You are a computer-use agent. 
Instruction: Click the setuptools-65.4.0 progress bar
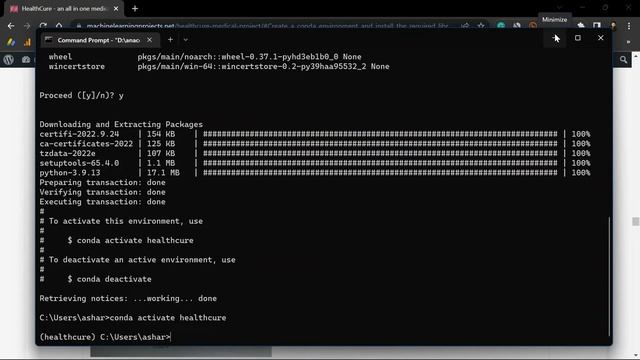[x=380, y=163]
